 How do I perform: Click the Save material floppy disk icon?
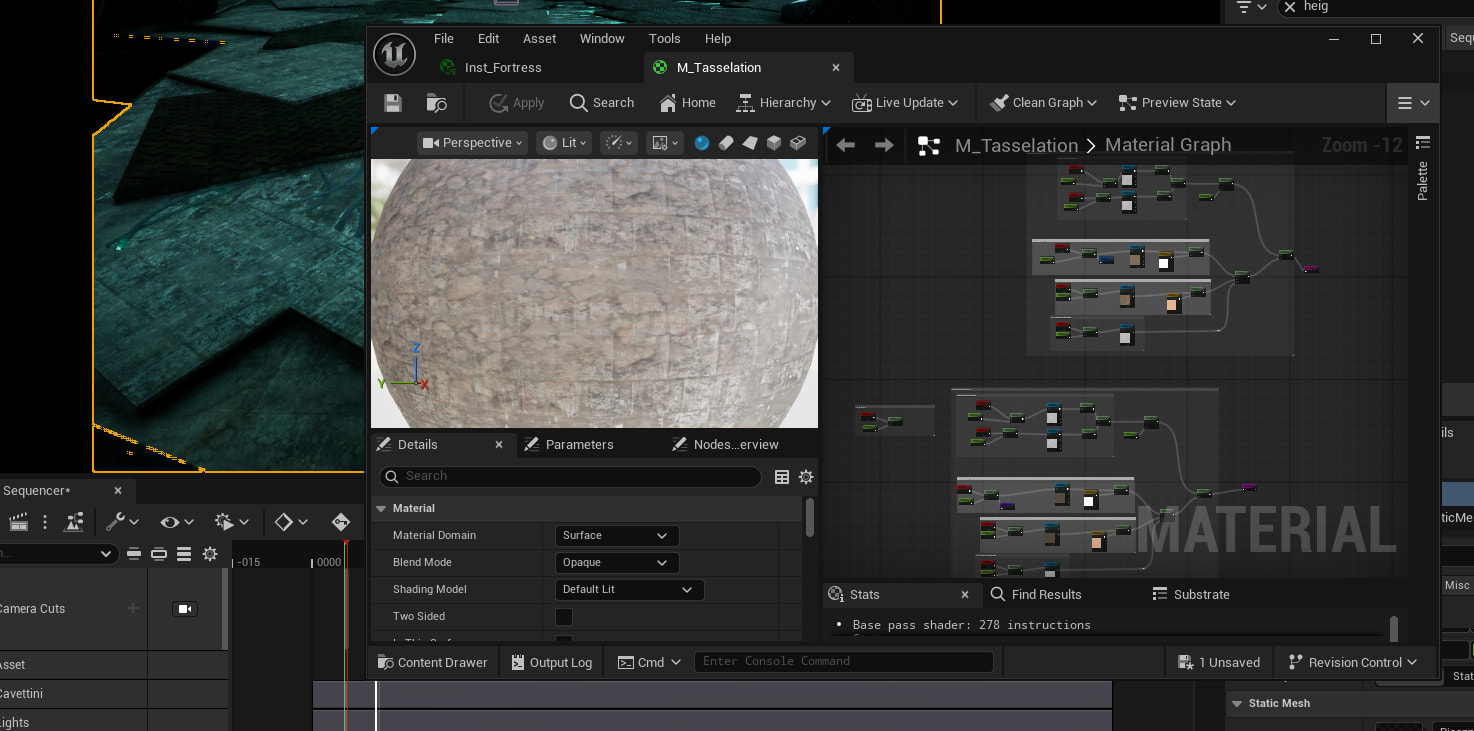(393, 103)
